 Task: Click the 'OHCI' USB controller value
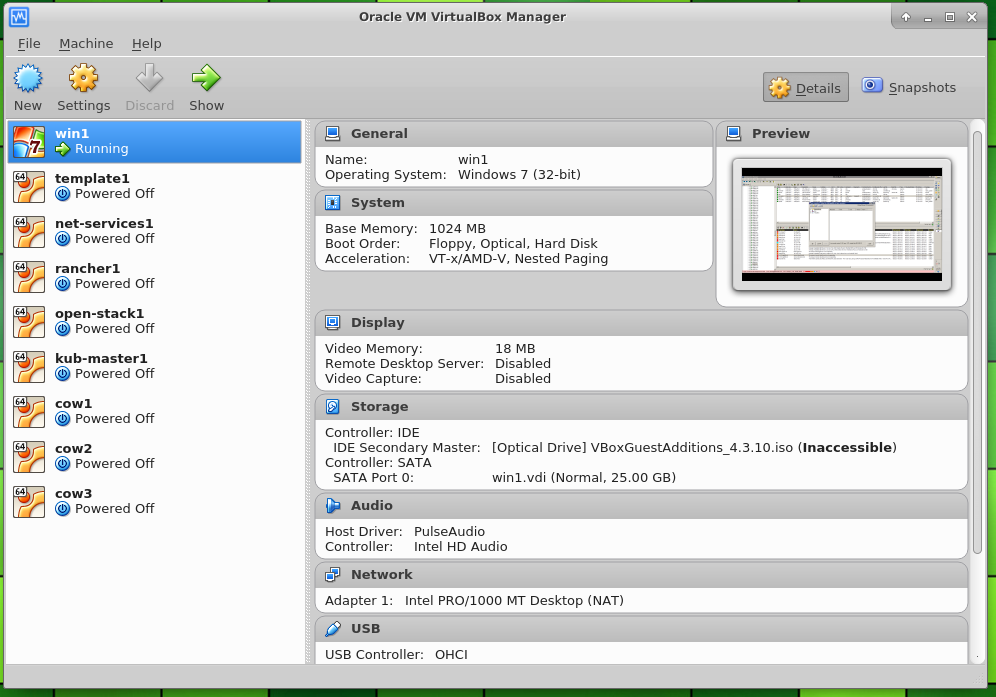coord(452,655)
